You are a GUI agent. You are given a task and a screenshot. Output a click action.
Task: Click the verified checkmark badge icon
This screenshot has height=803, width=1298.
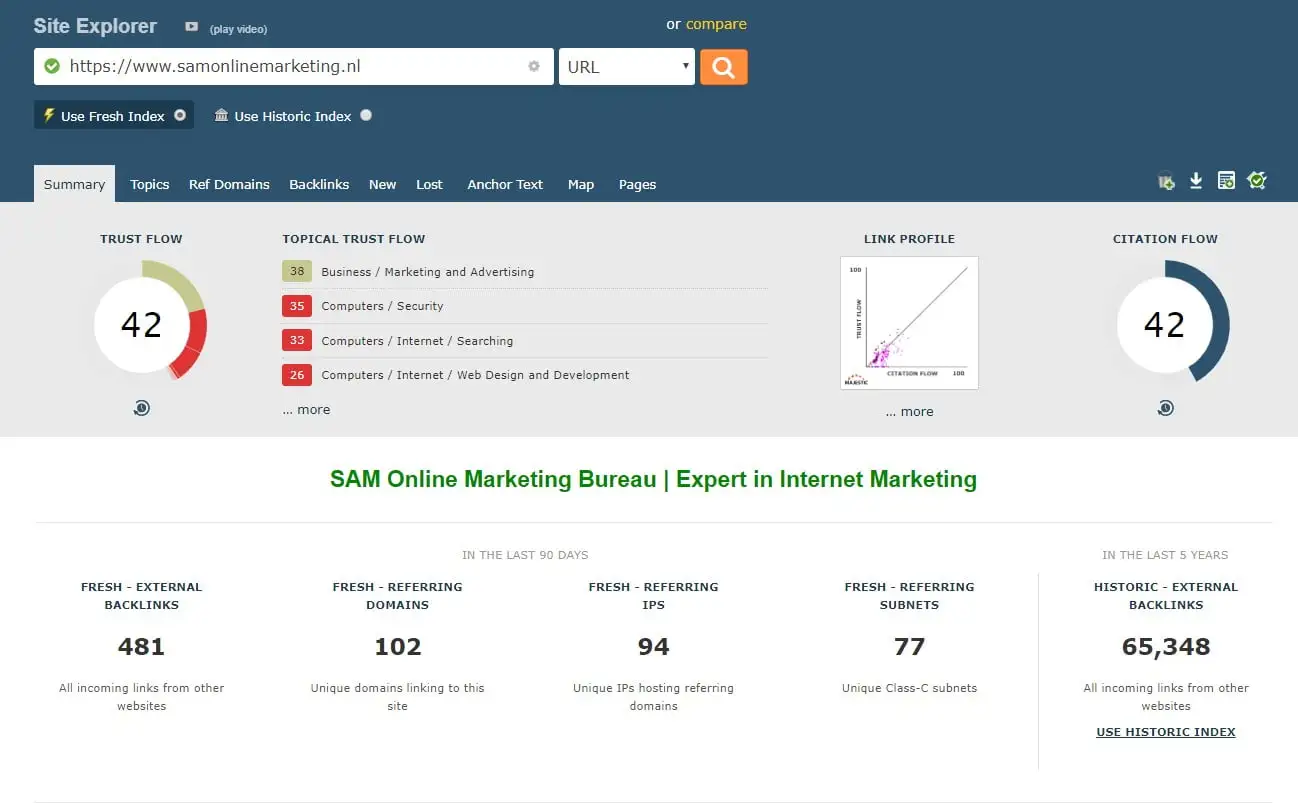[x=1257, y=181]
